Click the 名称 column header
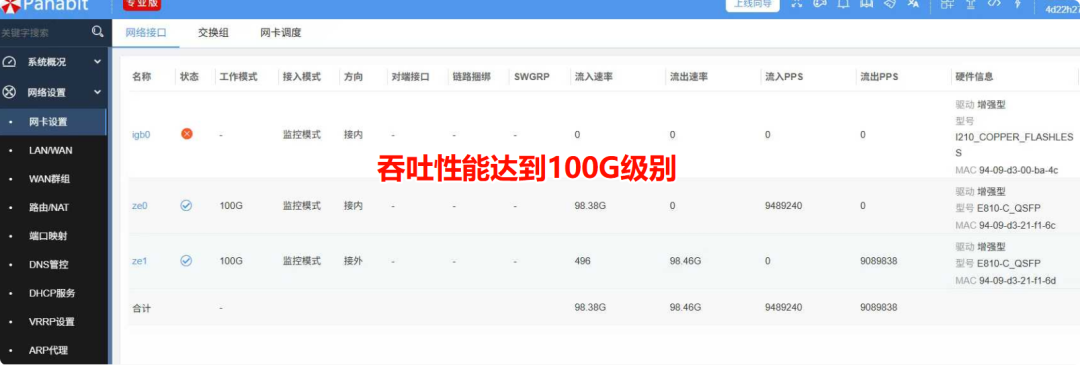Viewport: 1080px width, 365px height. [141, 77]
